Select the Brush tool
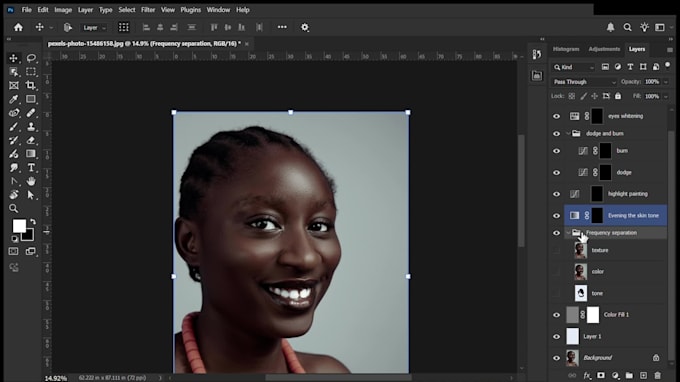This screenshot has height=382, width=680. point(13,127)
